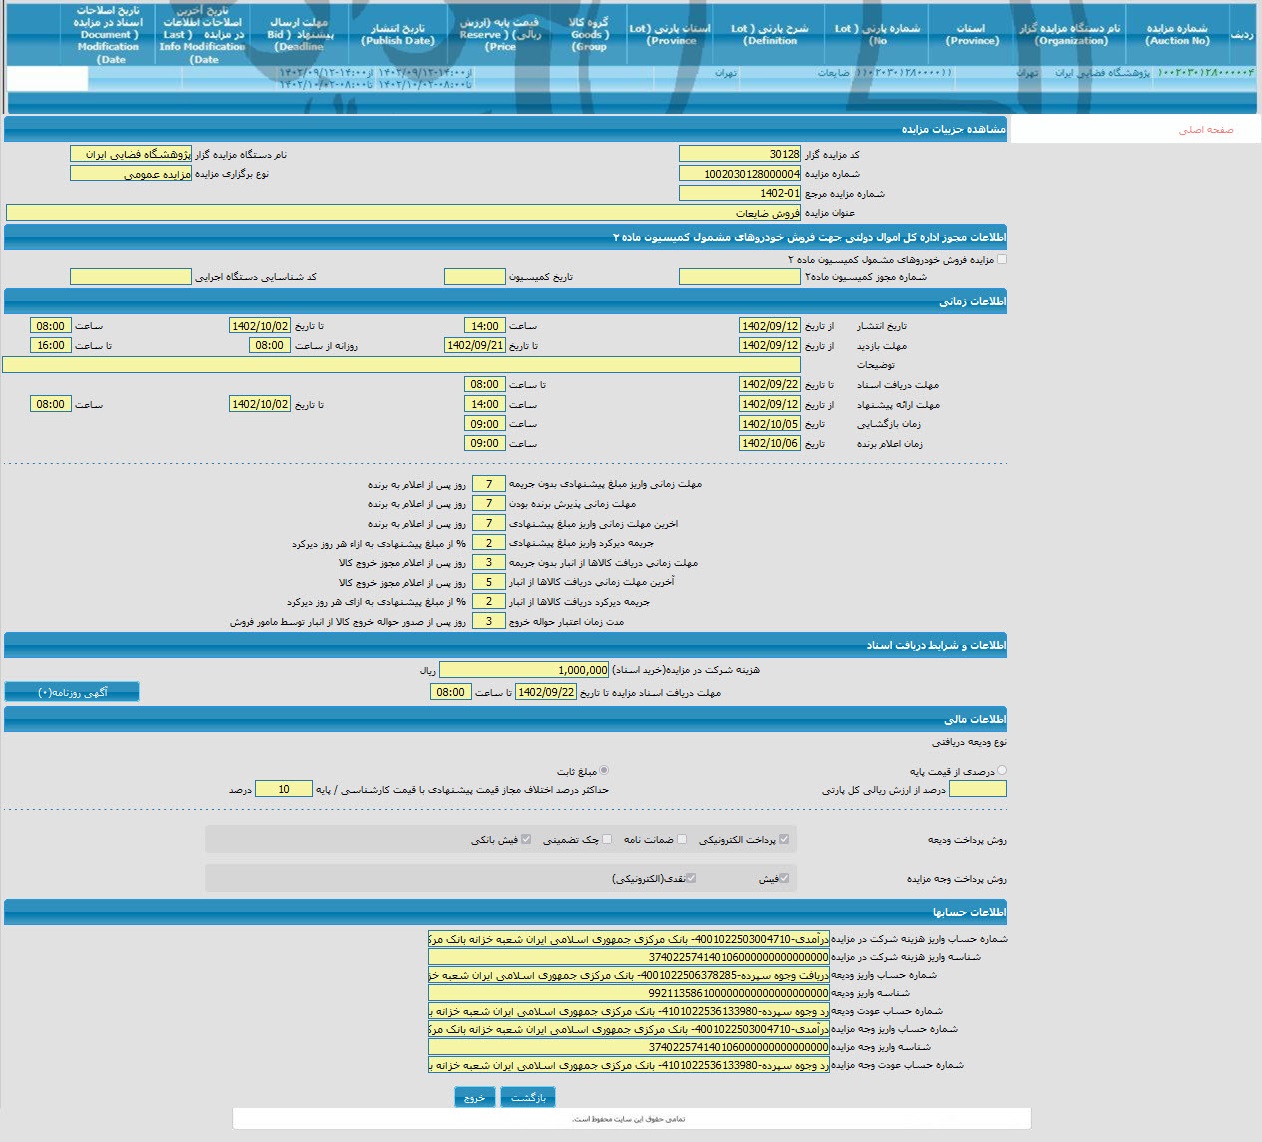Go to صفحه اصلی home page link
This screenshot has width=1262, height=1142.
[1205, 130]
